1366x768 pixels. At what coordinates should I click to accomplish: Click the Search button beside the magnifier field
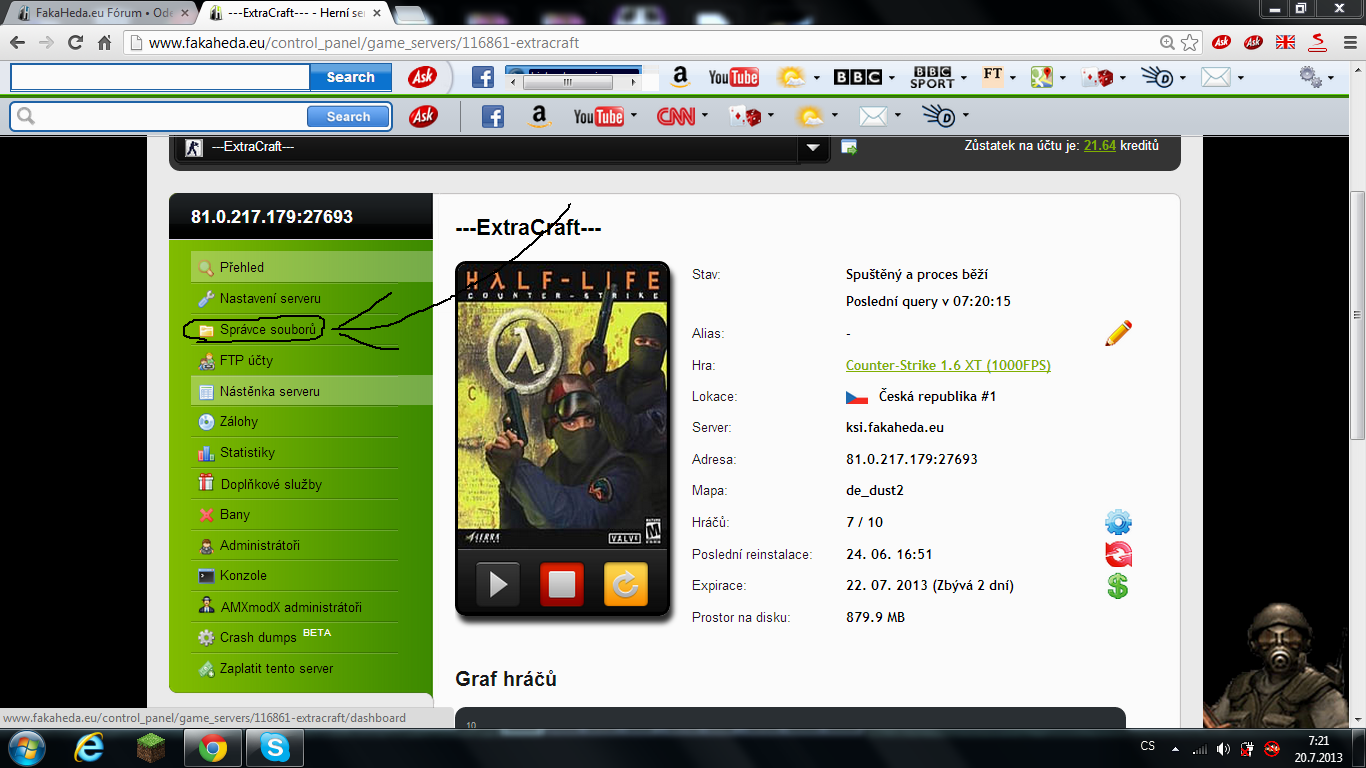[x=349, y=117]
